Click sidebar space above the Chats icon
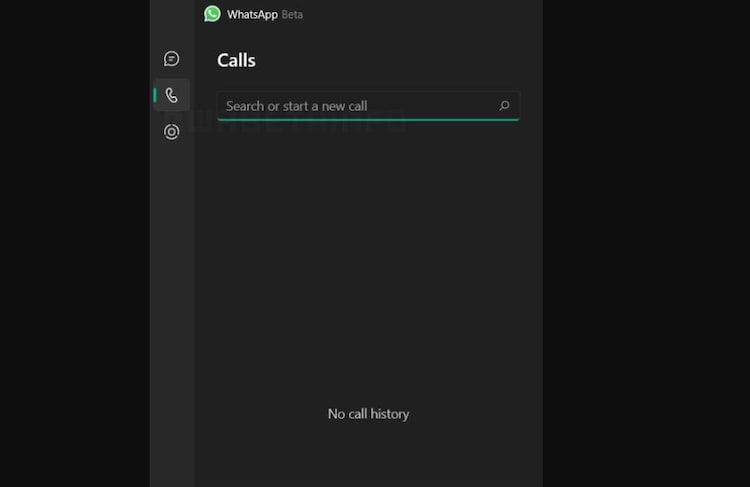Viewport: 750px width, 487px height. [171, 25]
